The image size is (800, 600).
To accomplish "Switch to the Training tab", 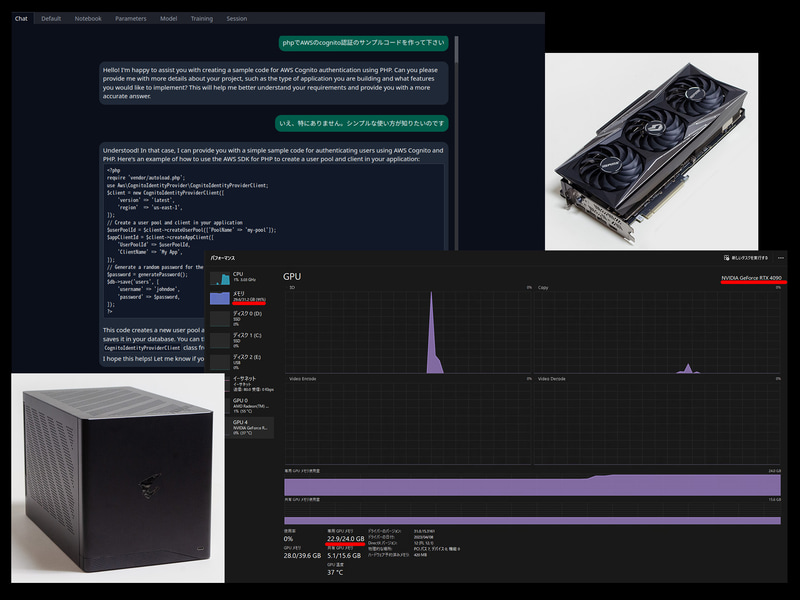I will coord(202,18).
